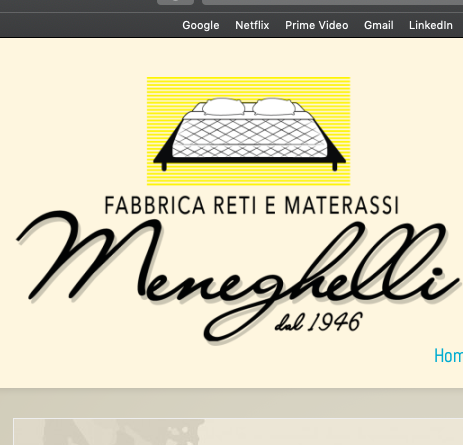Click the FABBRICA RETI E MATERASSI heading
The width and height of the screenshot is (463, 445).
click(x=252, y=205)
